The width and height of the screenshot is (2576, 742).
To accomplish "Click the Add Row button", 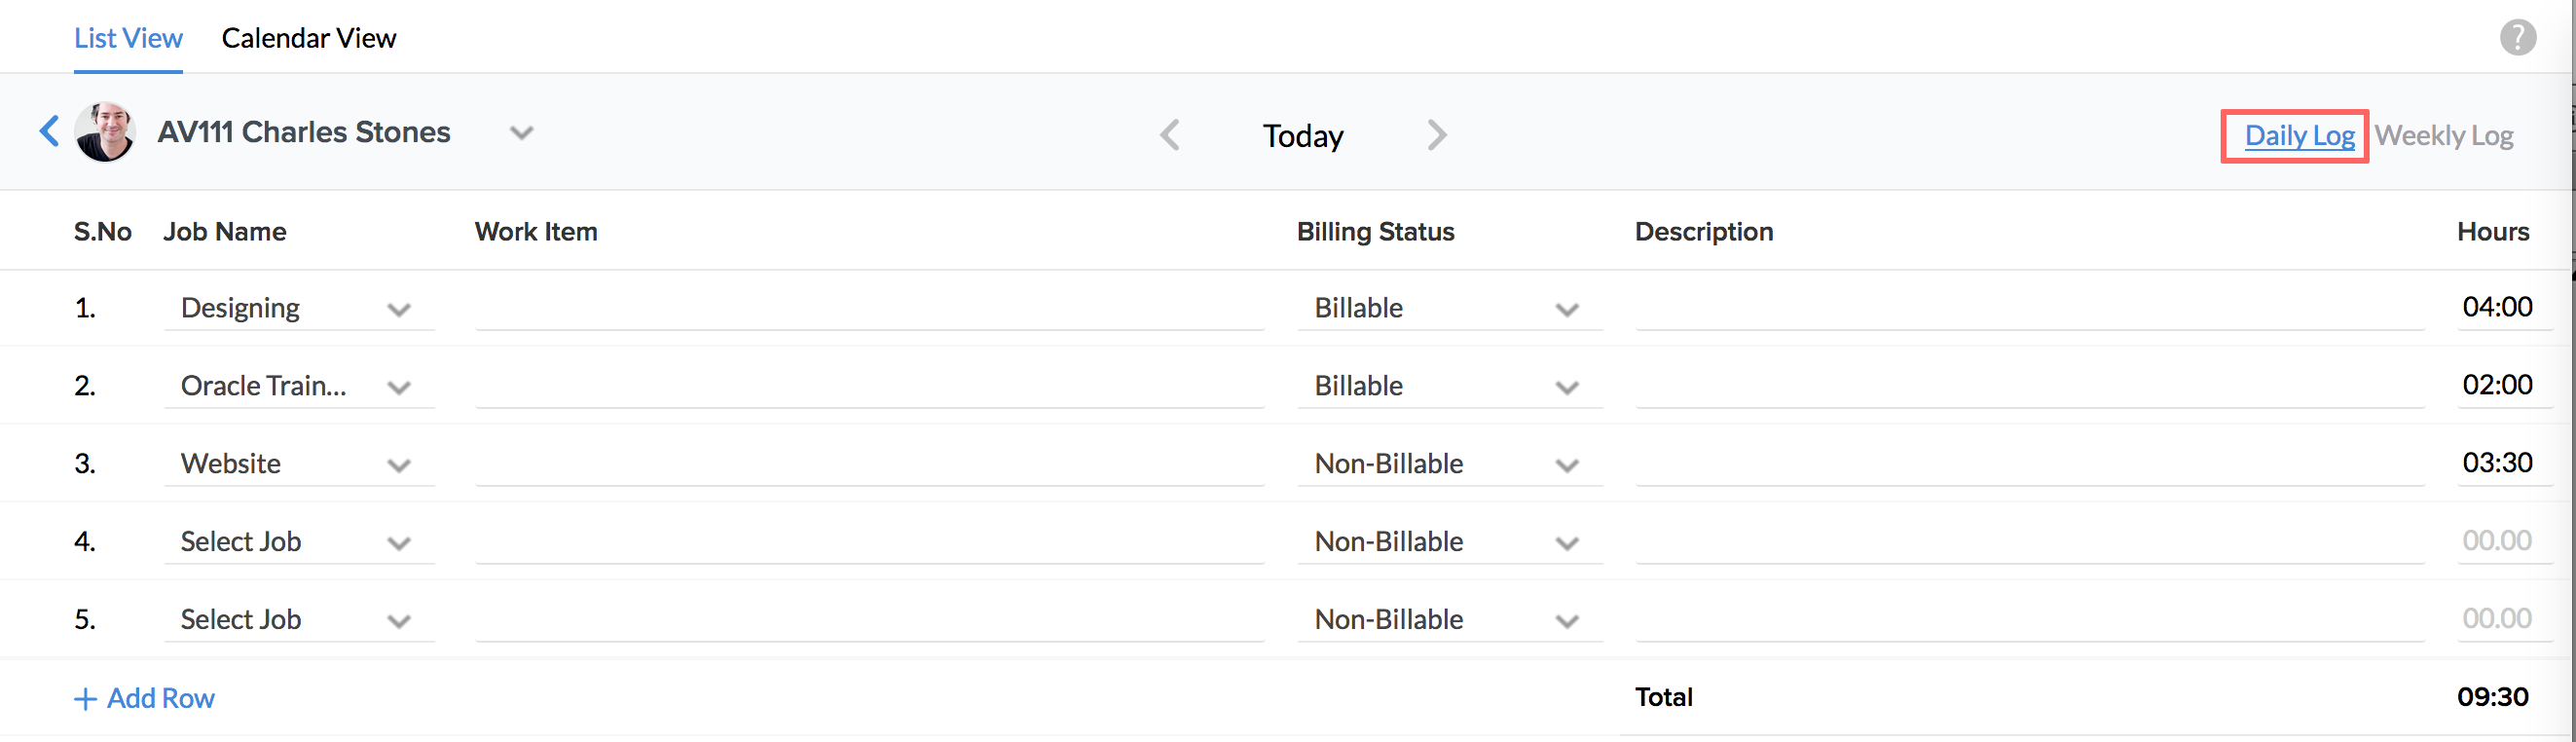I will [x=145, y=698].
